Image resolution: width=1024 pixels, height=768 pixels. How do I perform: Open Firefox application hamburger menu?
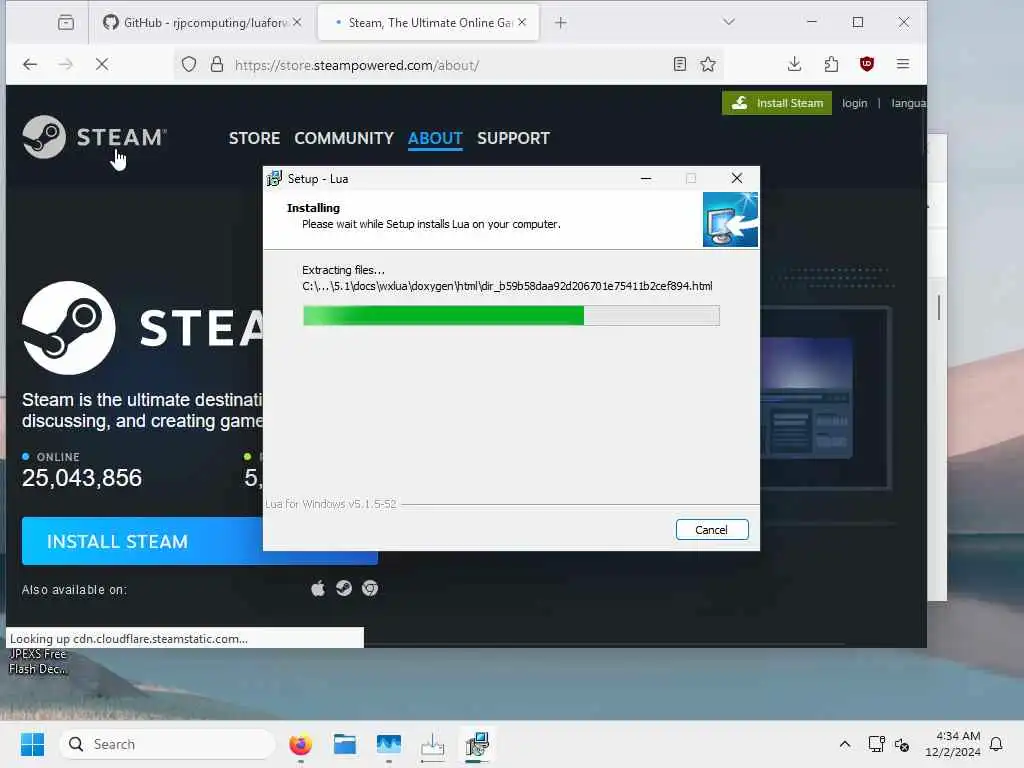[903, 64]
